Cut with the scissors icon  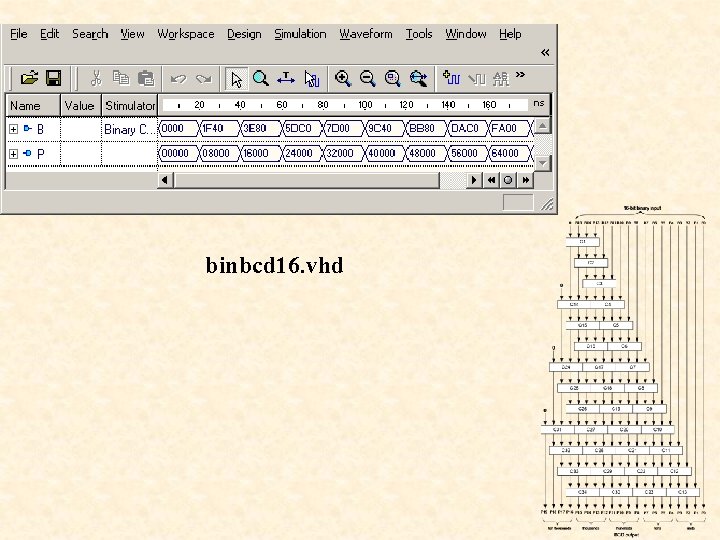pyautogui.click(x=96, y=78)
